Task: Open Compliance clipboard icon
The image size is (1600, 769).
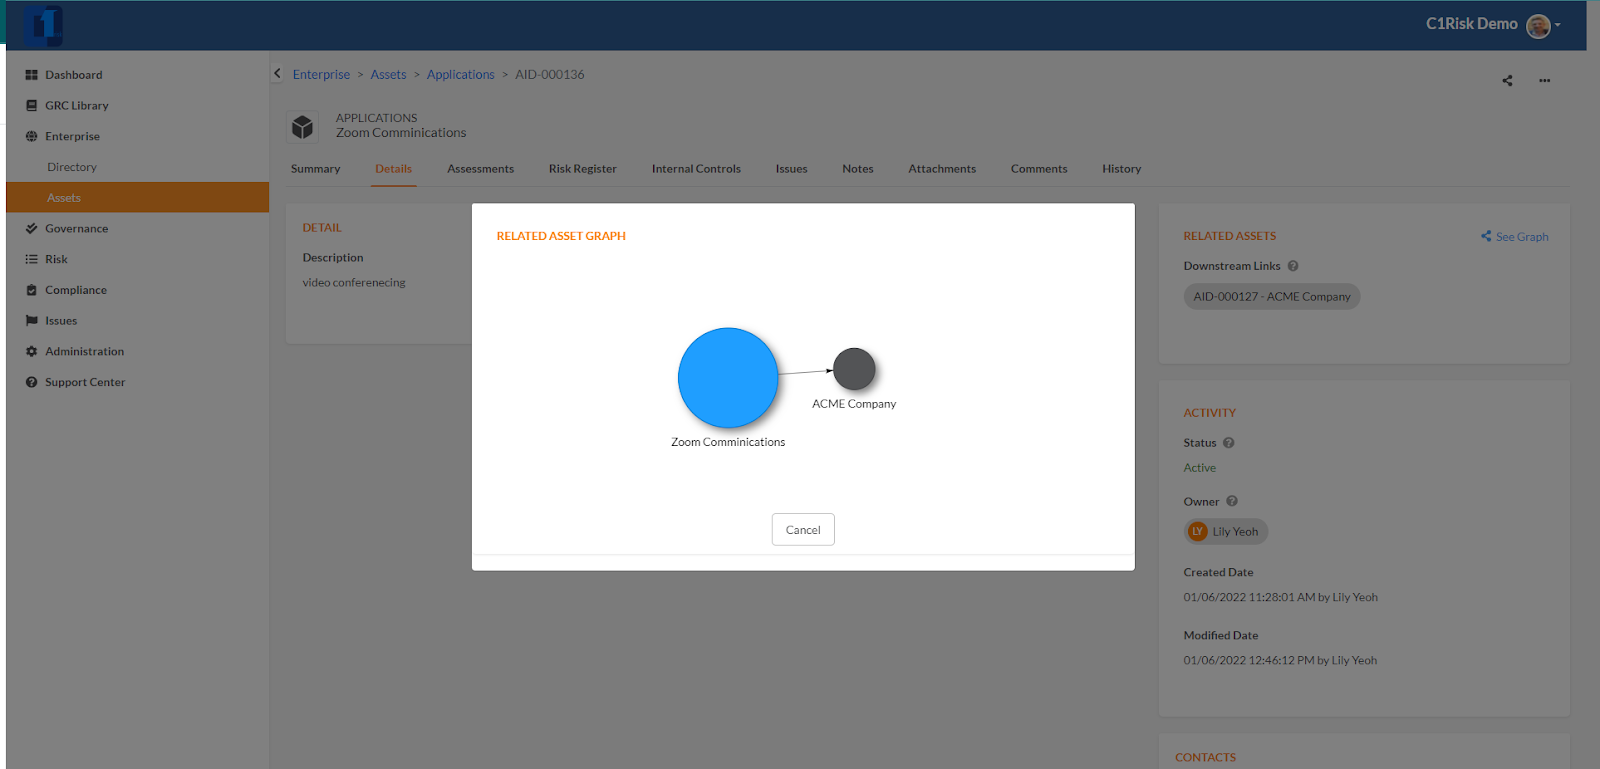Action: point(32,291)
